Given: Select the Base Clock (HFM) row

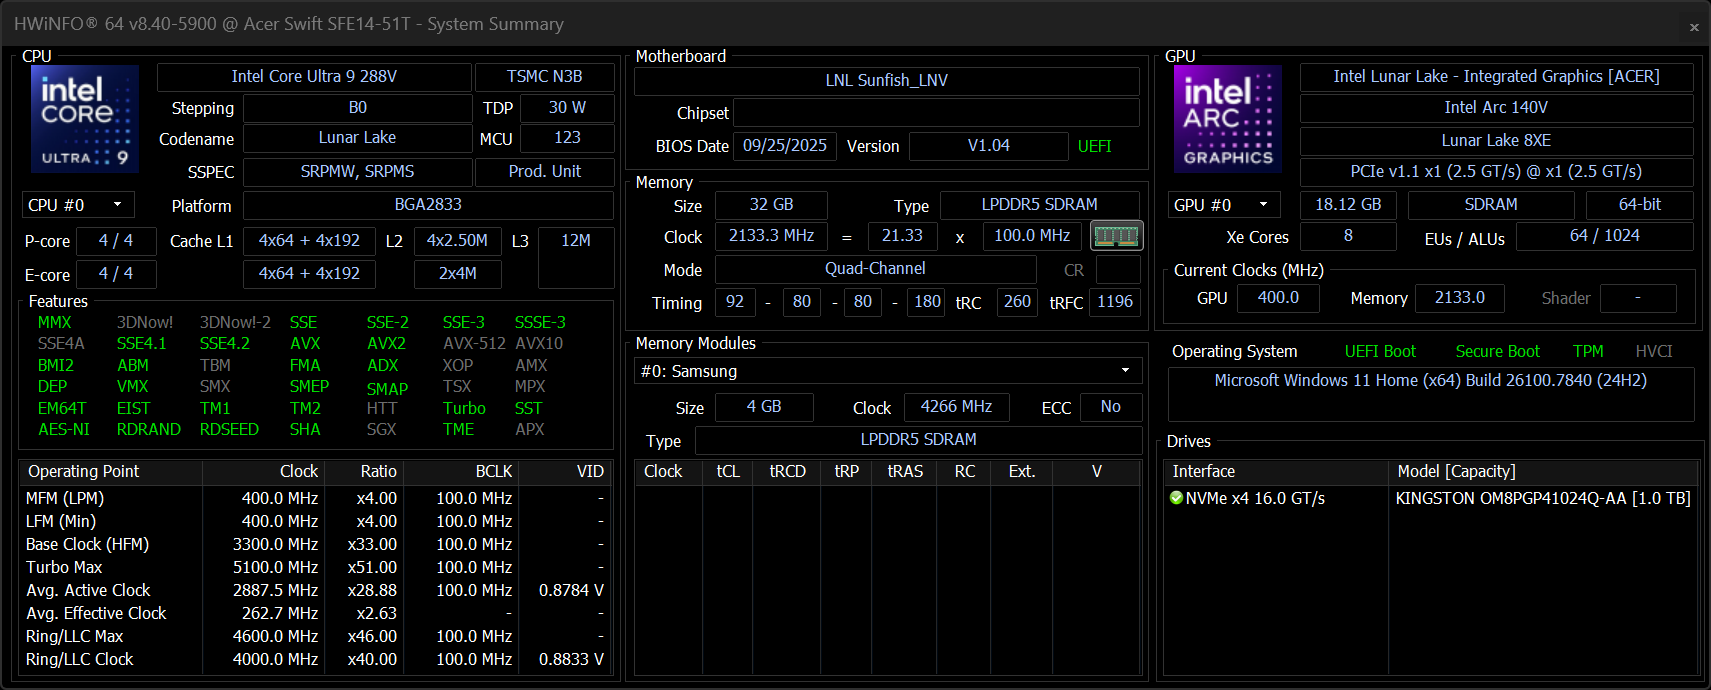Looking at the screenshot, I should pyautogui.click(x=315, y=544).
